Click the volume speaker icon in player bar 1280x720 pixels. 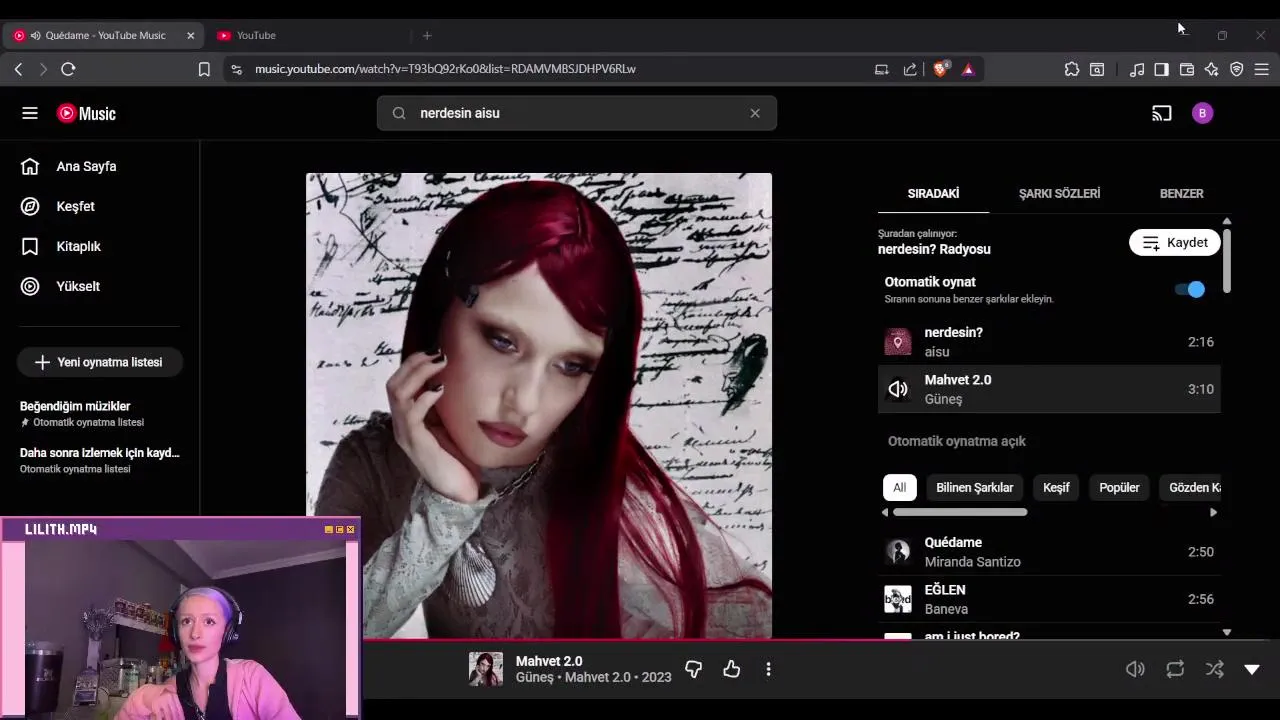tap(1135, 669)
